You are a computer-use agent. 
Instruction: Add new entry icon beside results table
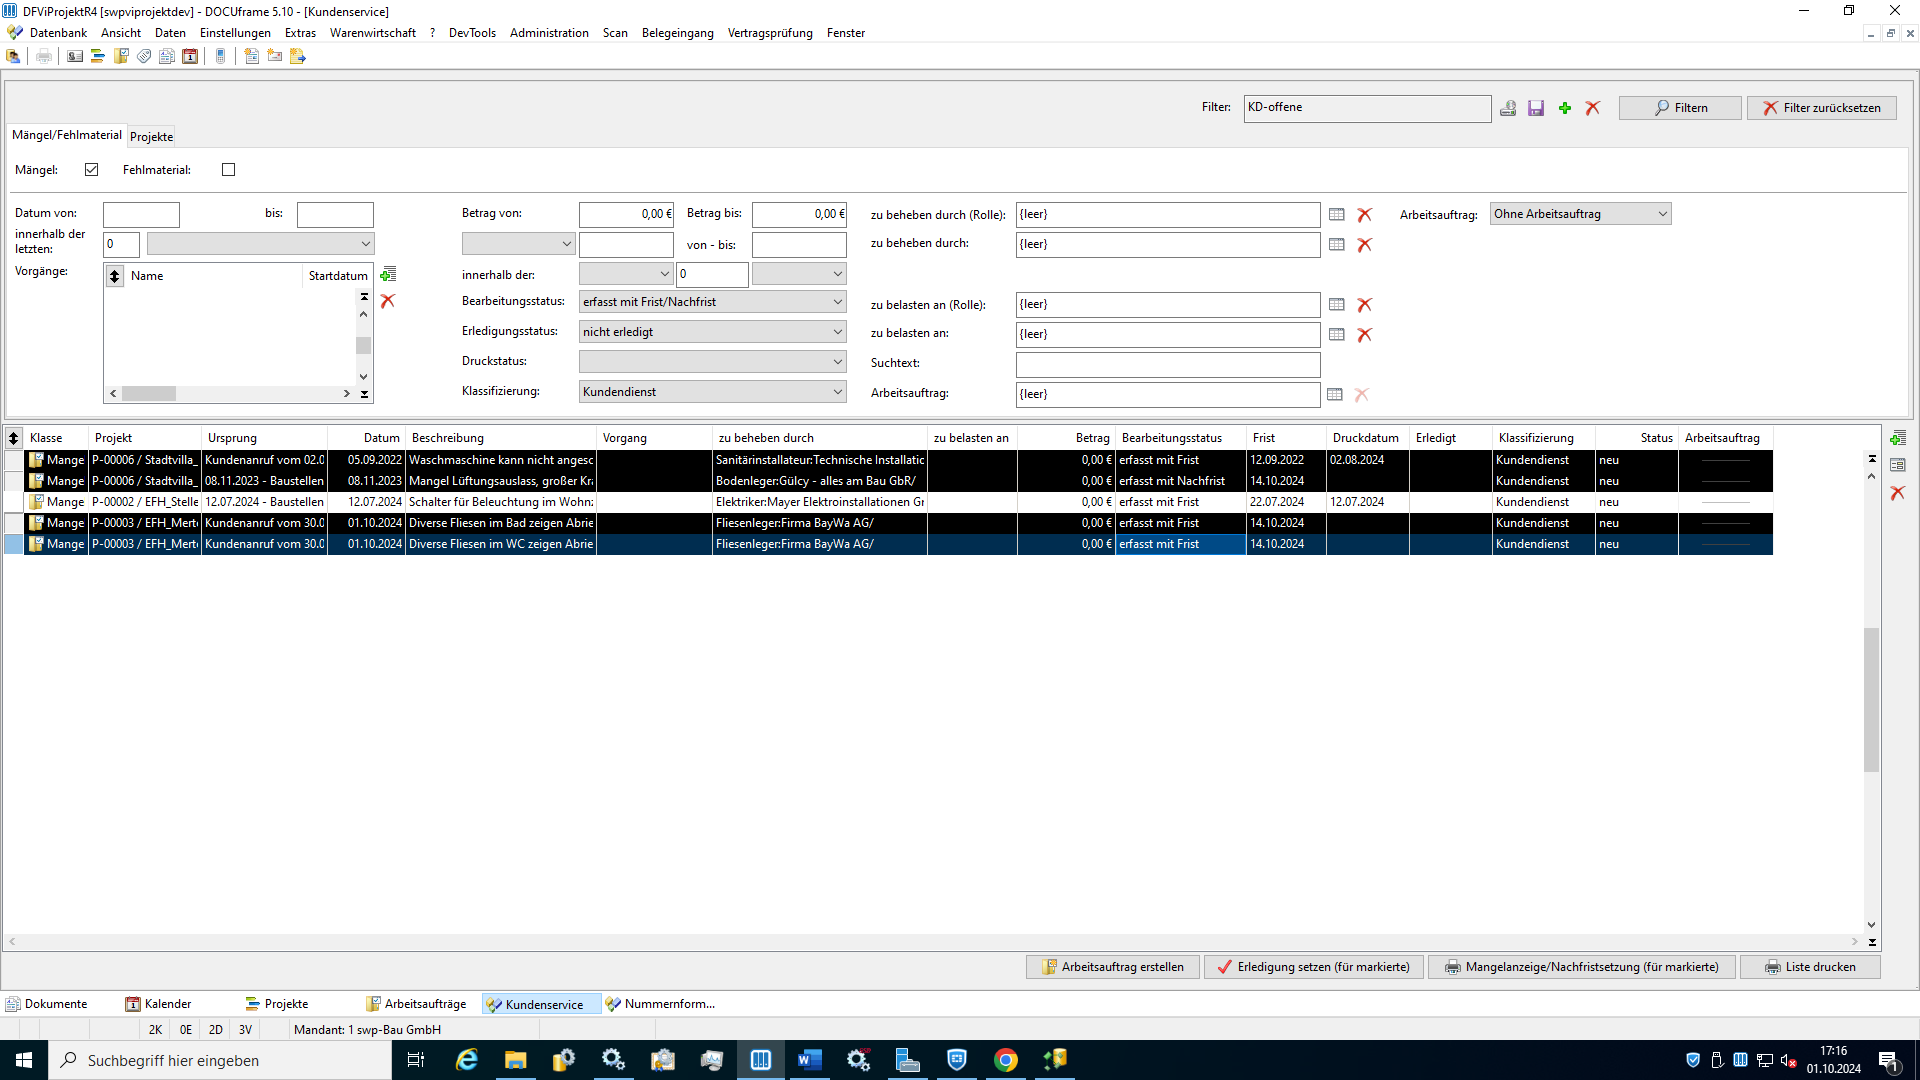[x=1898, y=438]
